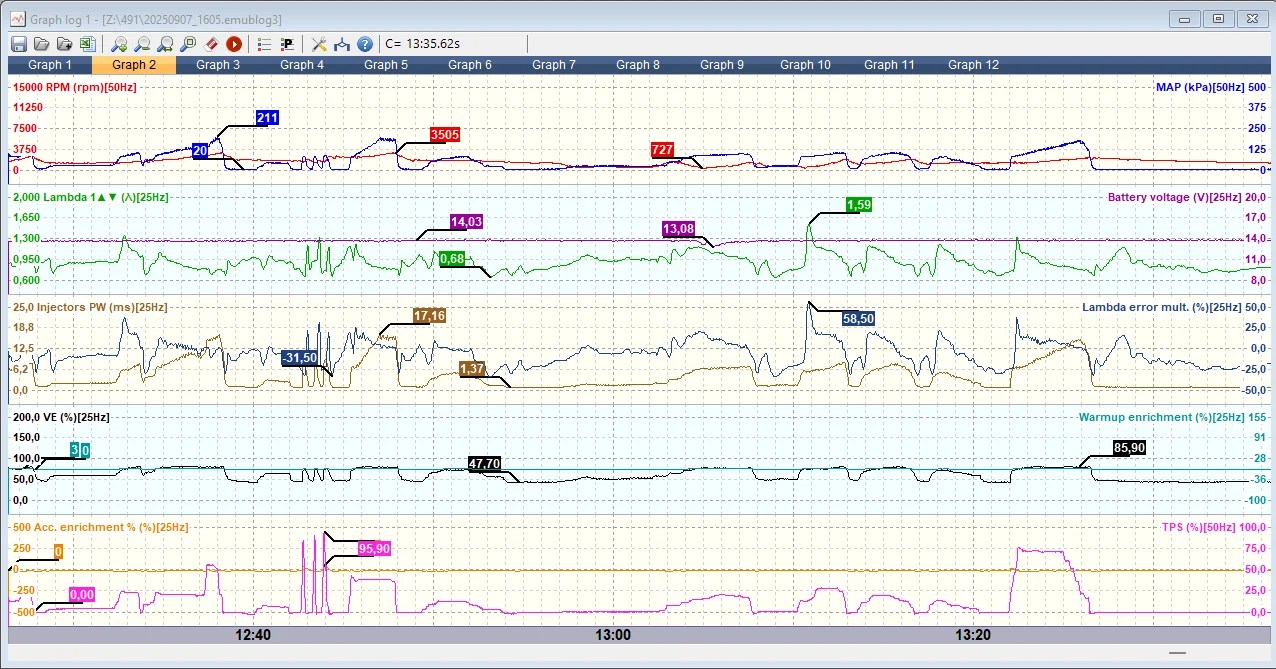Viewport: 1276px width, 669px height.
Task: Click the purple 13,08 voltage marker
Action: point(678,229)
